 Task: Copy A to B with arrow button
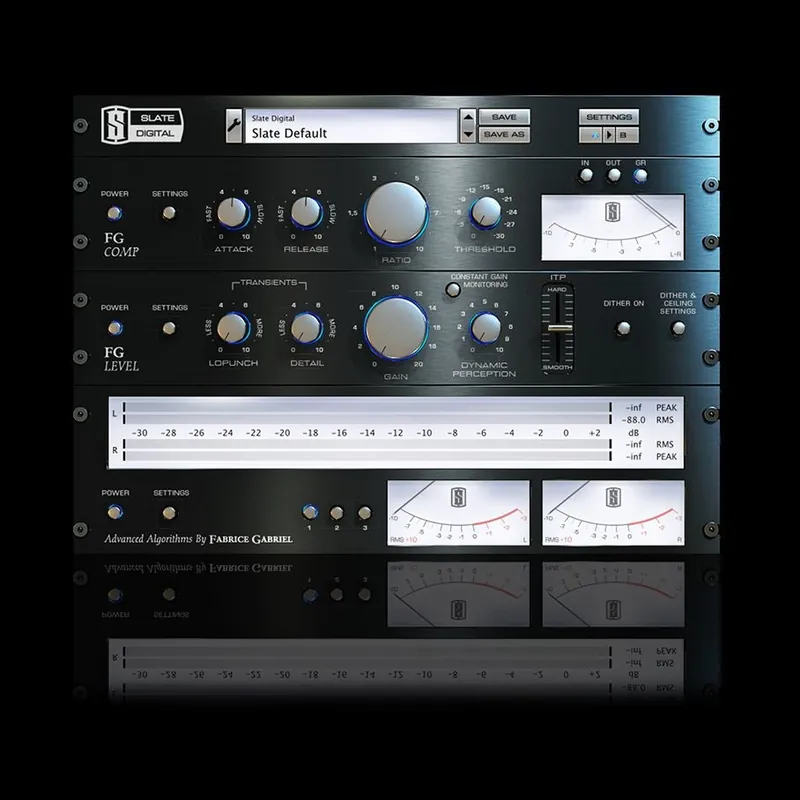(x=609, y=135)
